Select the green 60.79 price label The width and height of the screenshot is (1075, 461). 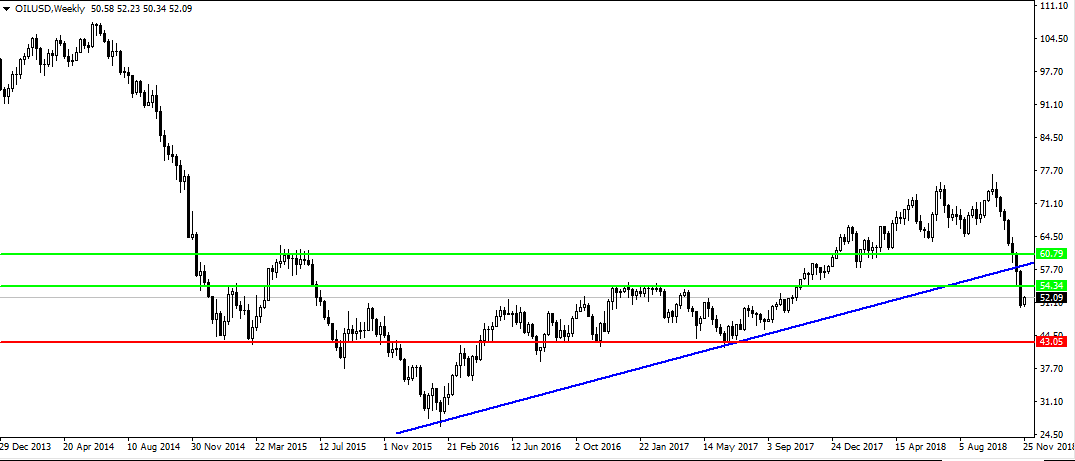click(x=1050, y=253)
